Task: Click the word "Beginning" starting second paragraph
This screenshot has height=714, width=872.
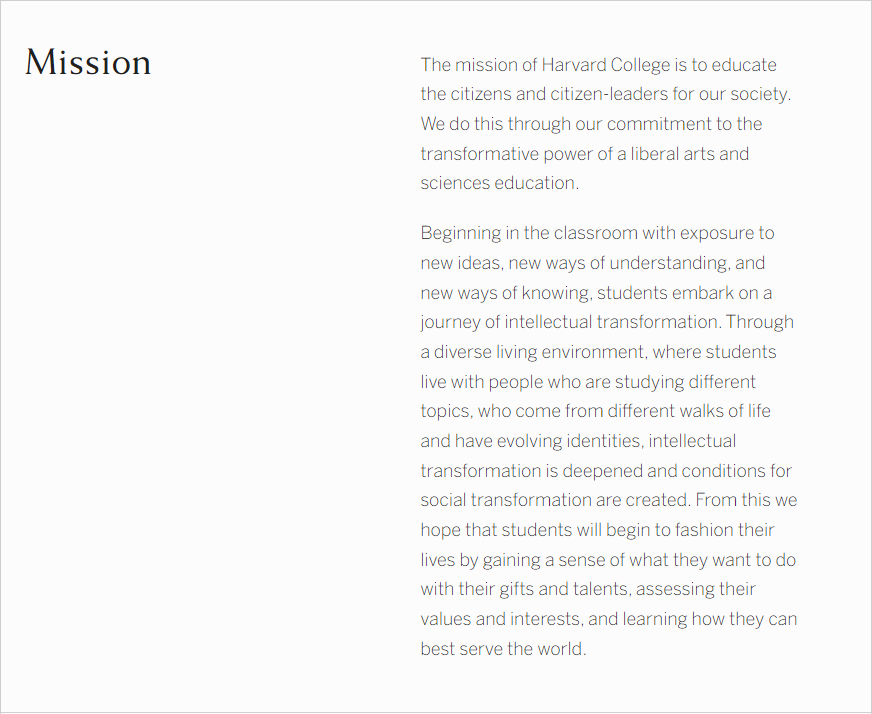Action: [460, 233]
